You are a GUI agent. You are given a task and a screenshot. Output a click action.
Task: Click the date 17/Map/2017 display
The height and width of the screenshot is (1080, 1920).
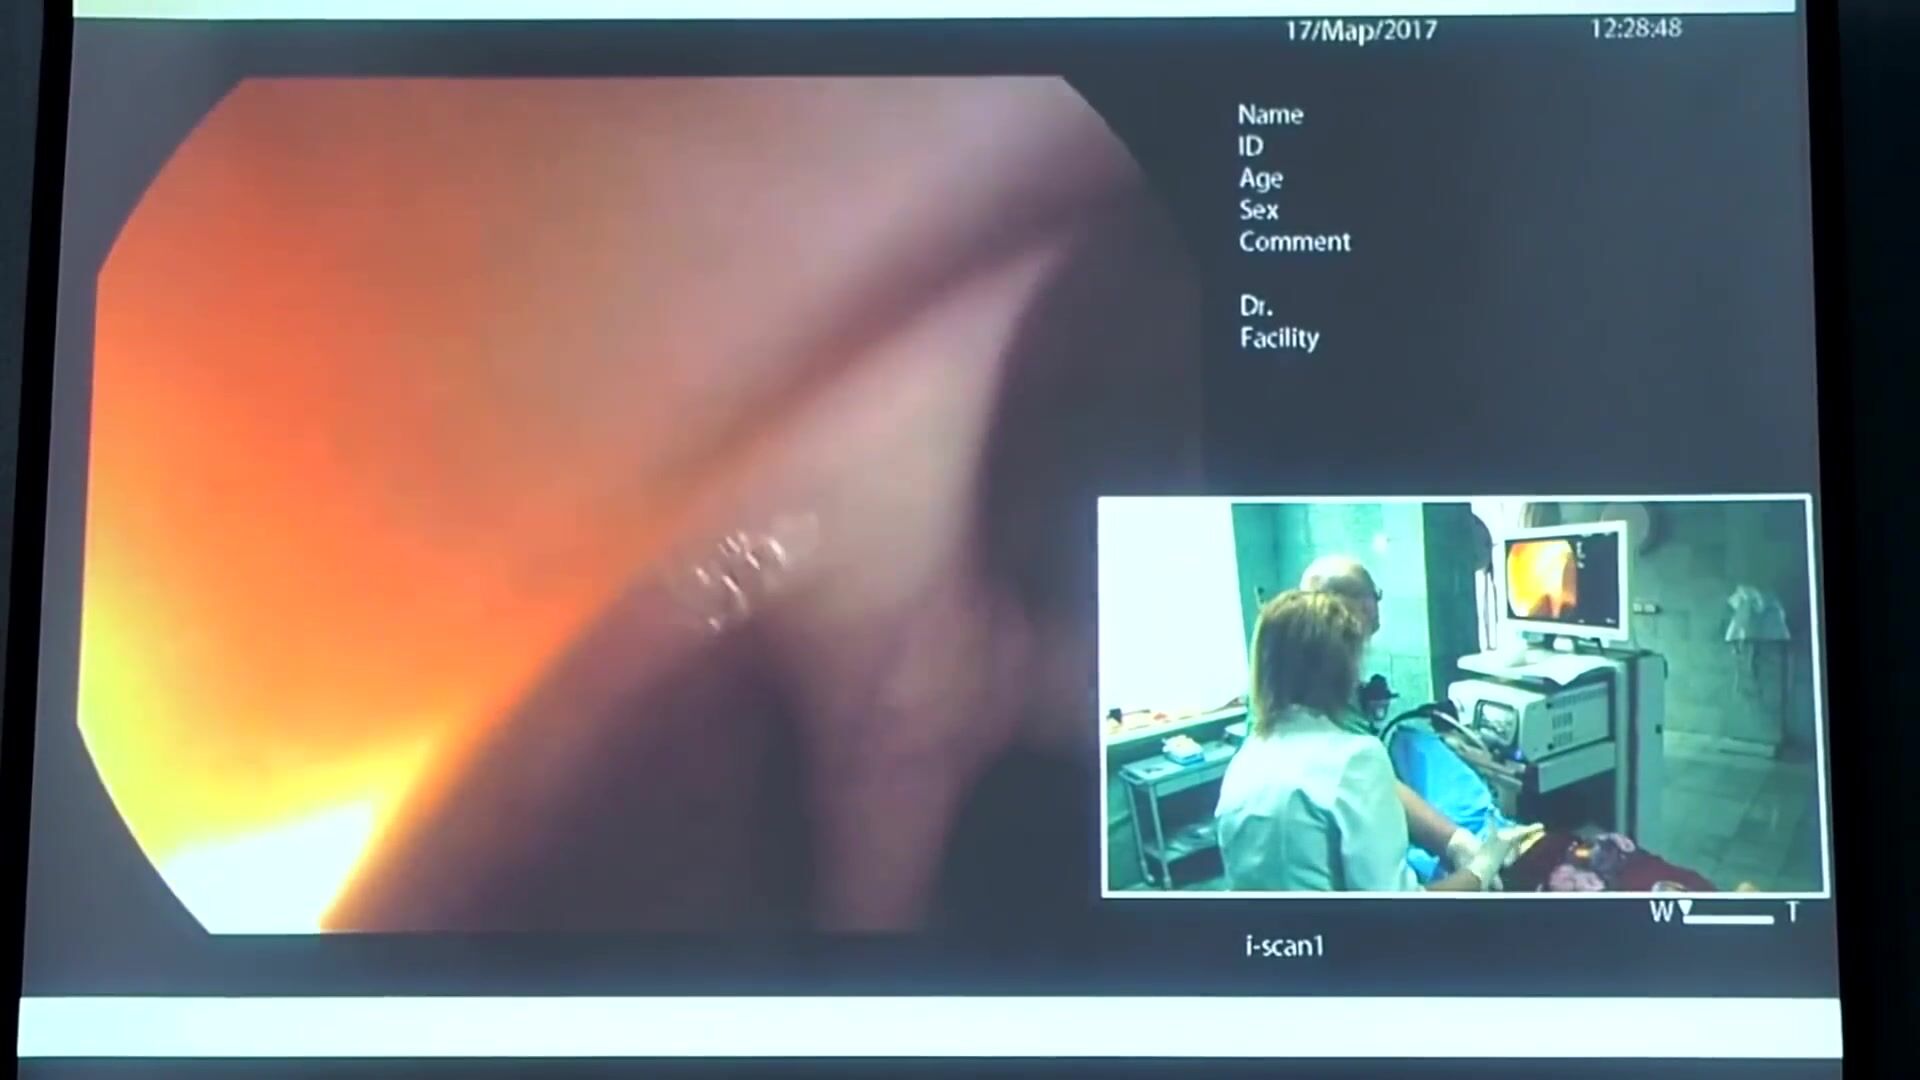pos(1360,30)
